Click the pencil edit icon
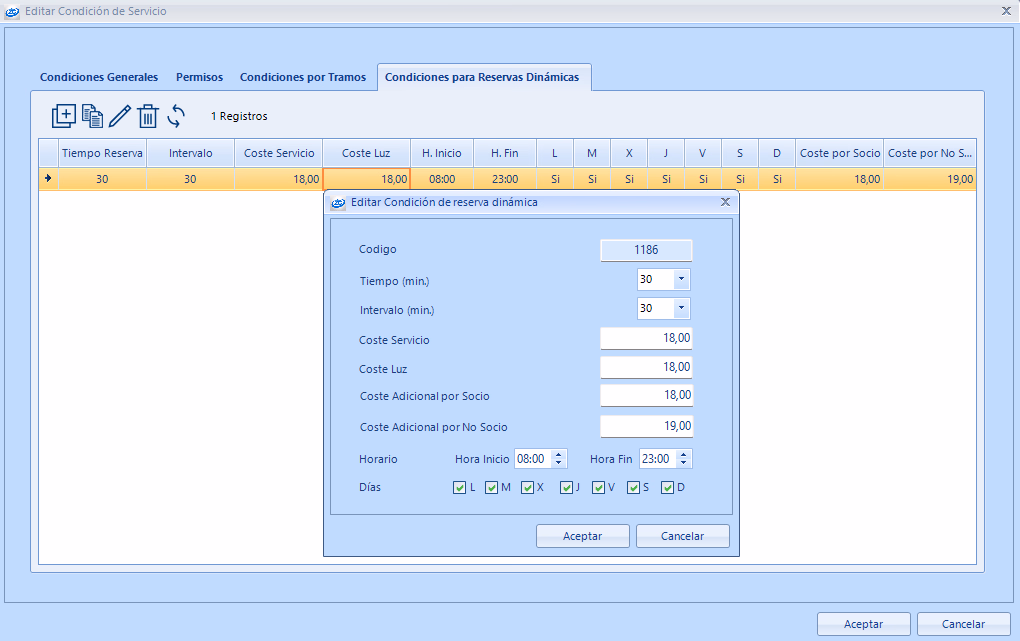 pos(120,116)
